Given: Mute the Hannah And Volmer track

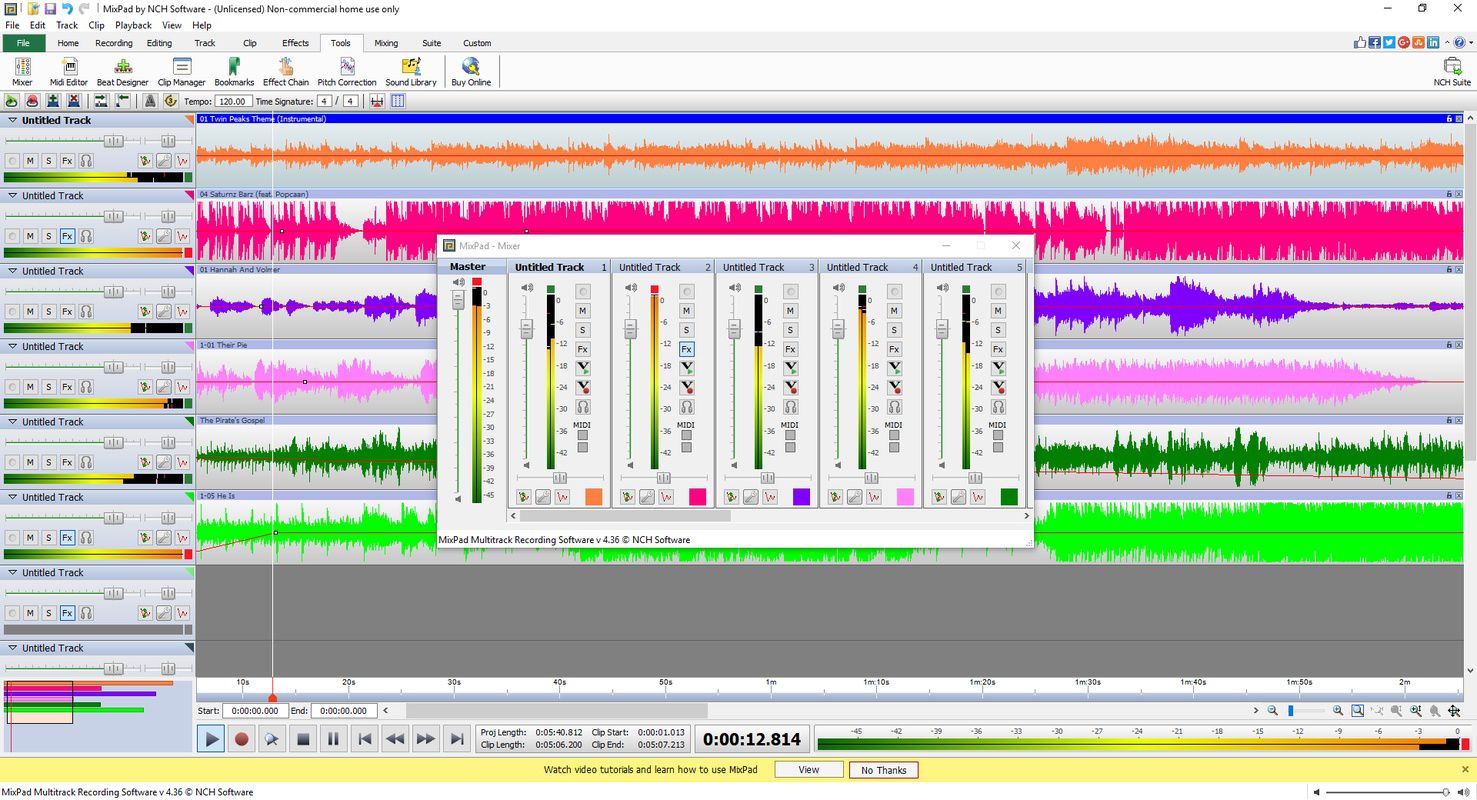Looking at the screenshot, I should (30, 311).
